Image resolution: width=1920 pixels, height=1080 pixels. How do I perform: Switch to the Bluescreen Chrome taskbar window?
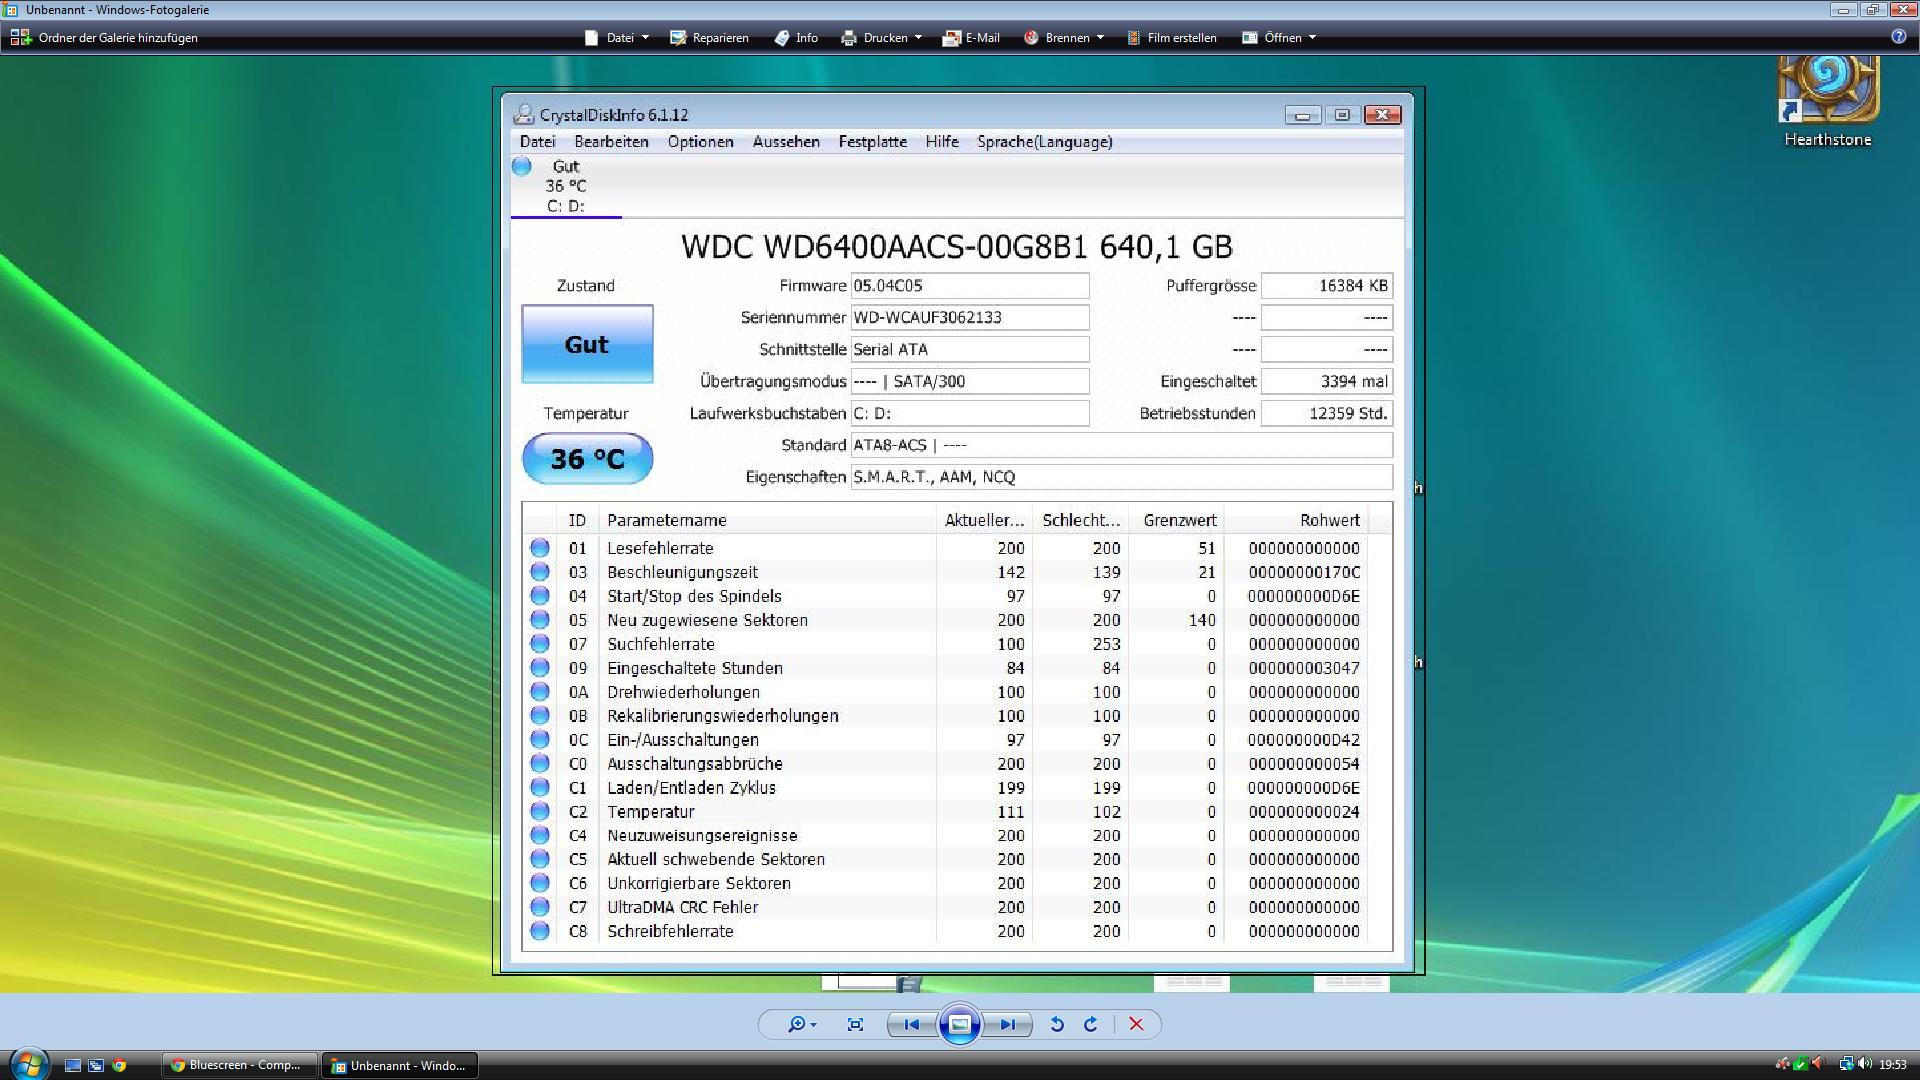click(238, 1065)
